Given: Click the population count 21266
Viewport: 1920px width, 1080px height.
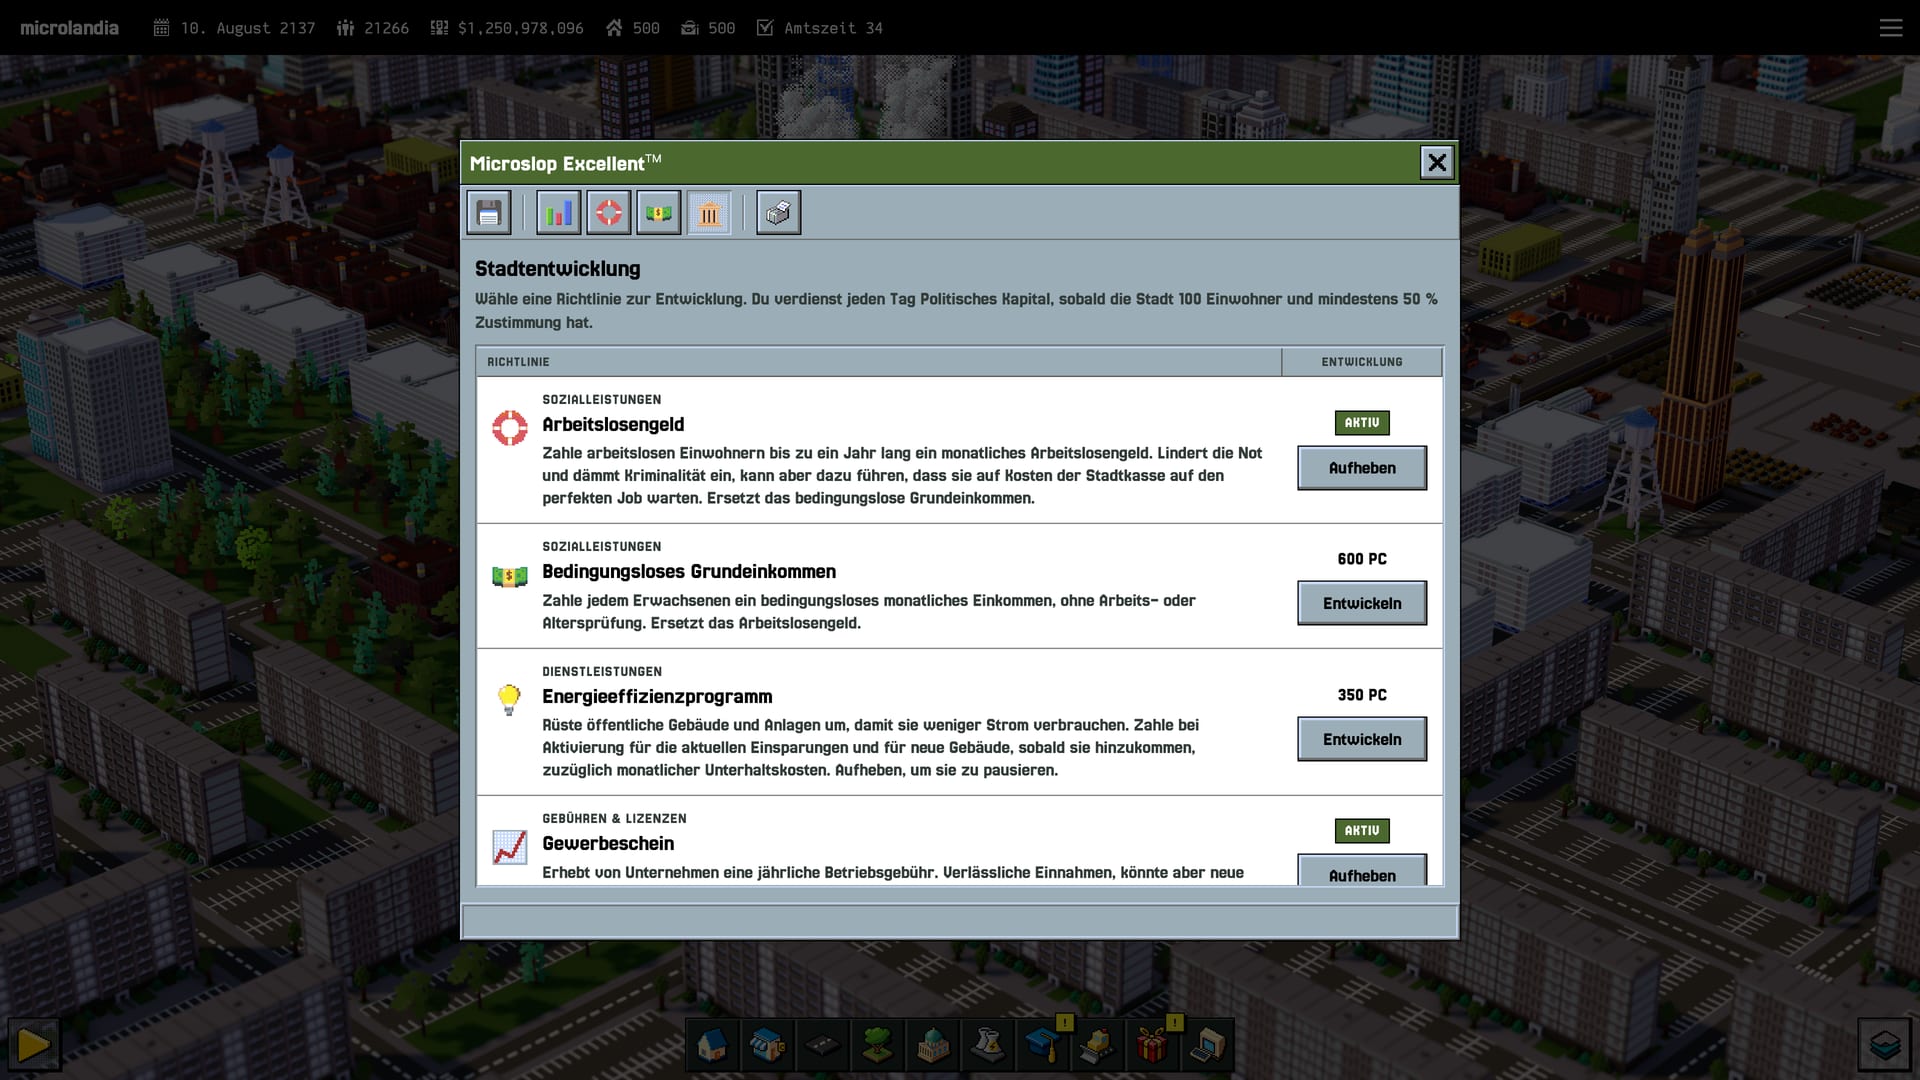Looking at the screenshot, I should tap(373, 28).
